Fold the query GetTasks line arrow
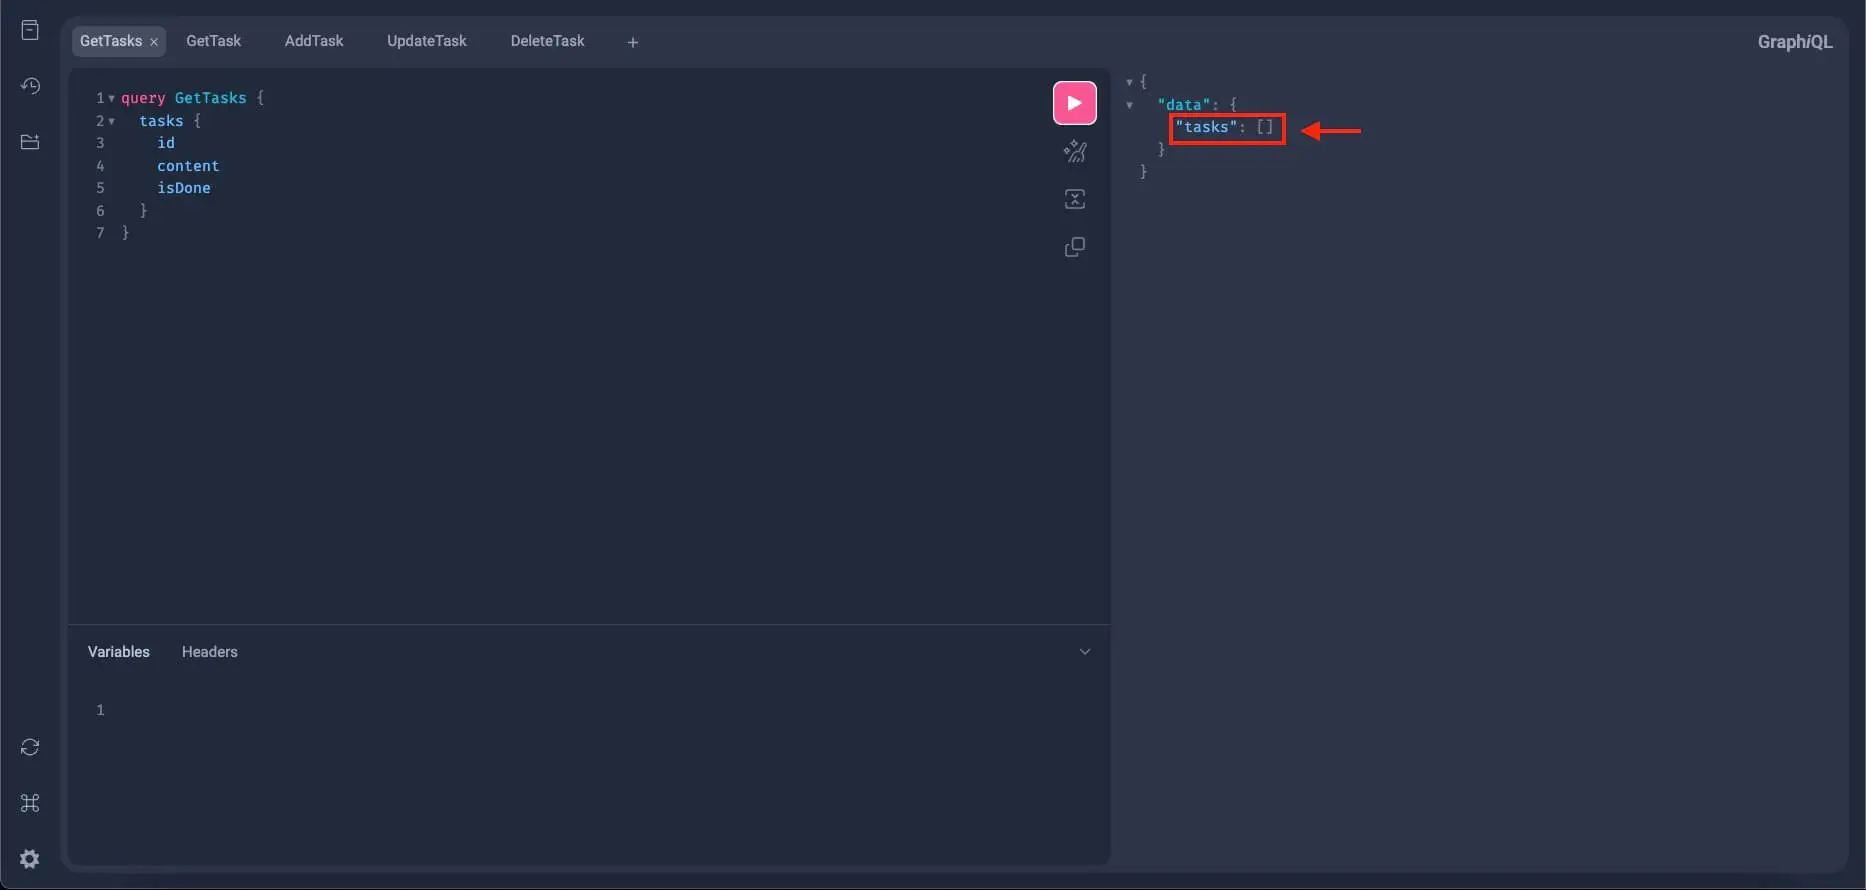1866x890 pixels. pos(111,98)
